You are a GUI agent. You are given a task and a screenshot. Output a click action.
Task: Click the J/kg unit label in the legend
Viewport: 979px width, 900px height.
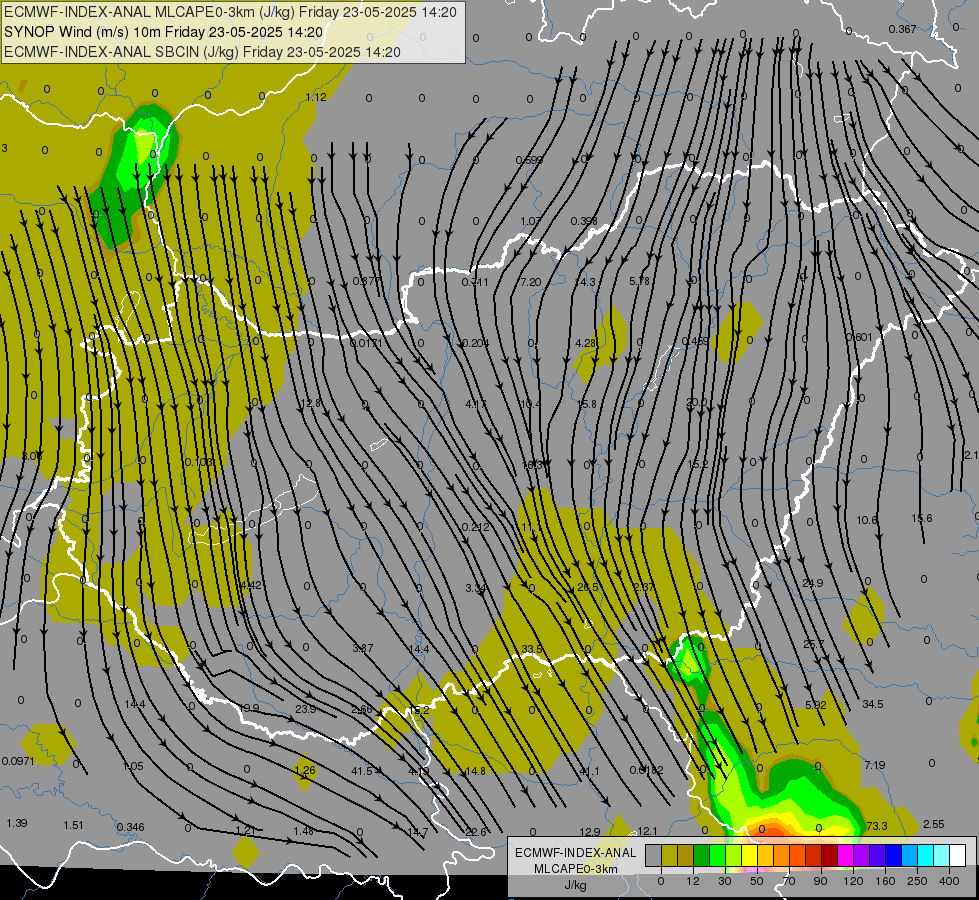576,885
